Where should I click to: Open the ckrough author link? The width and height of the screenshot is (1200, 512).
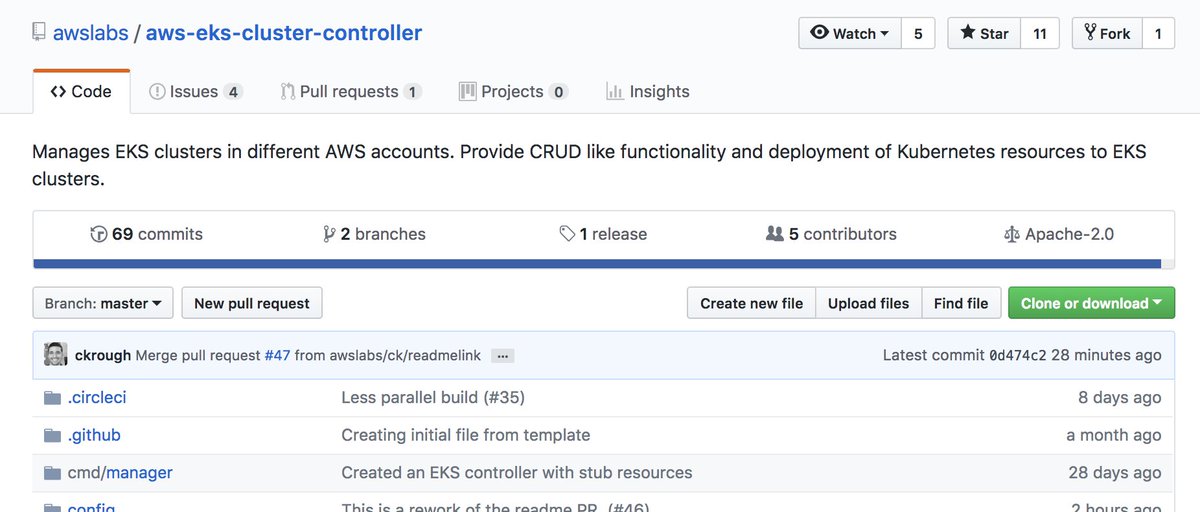[103, 355]
